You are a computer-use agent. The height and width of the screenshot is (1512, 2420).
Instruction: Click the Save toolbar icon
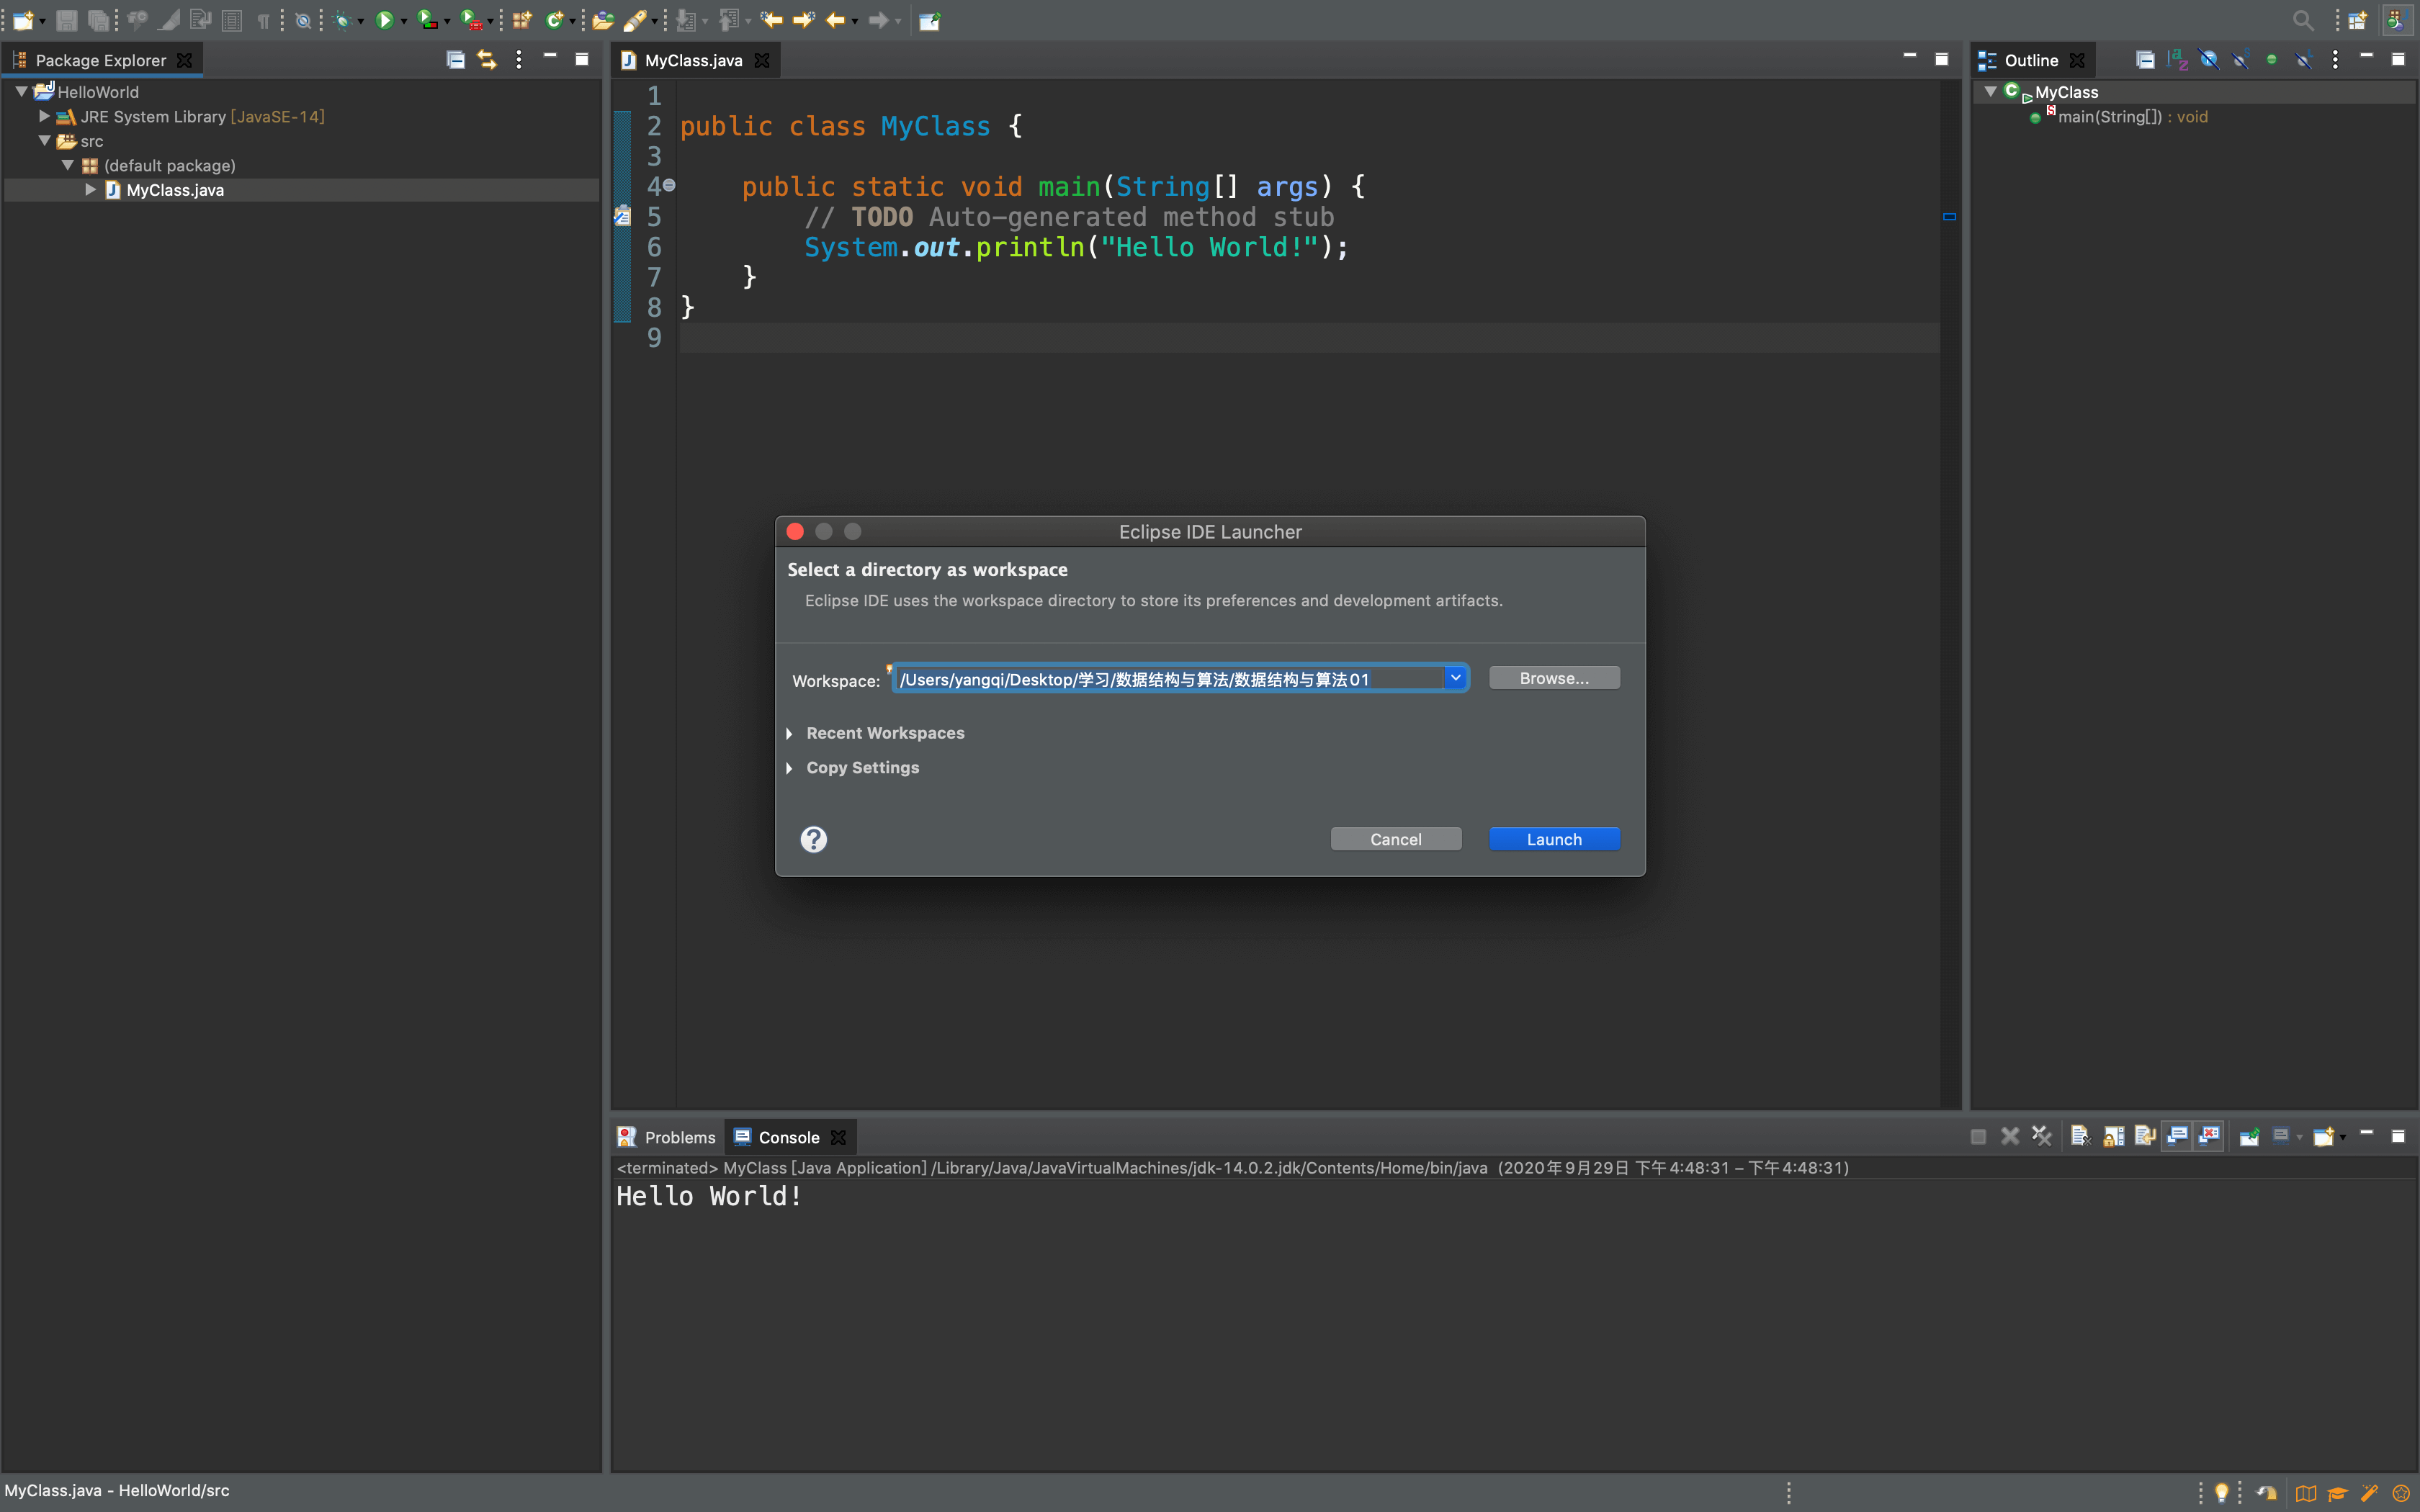click(67, 20)
